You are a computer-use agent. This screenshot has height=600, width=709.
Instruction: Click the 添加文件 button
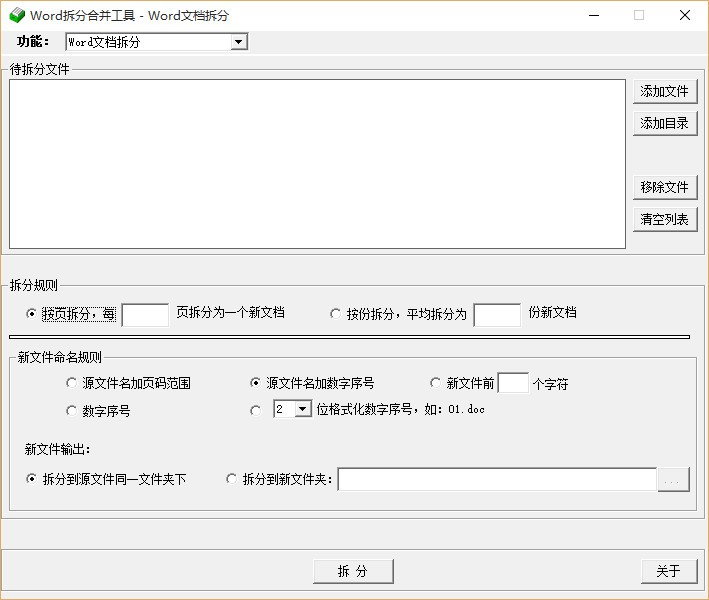click(665, 92)
